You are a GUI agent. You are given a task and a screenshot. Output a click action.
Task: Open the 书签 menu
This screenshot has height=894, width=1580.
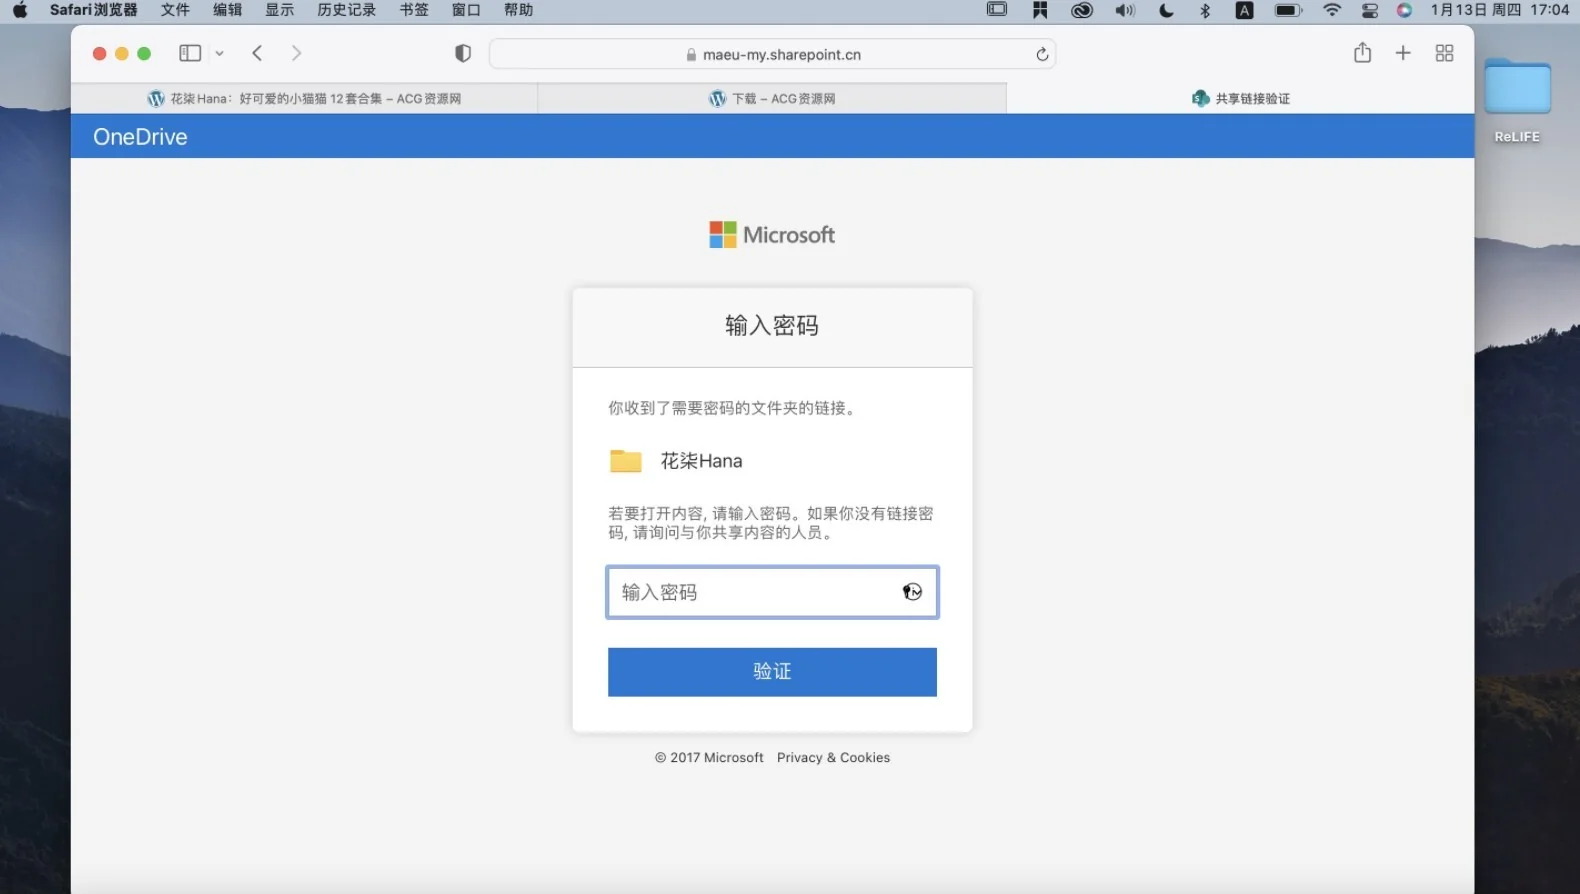point(414,10)
